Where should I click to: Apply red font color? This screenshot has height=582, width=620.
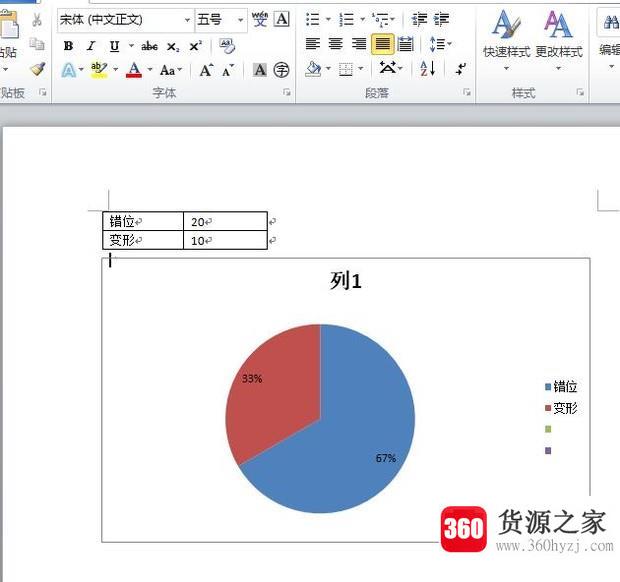point(134,70)
